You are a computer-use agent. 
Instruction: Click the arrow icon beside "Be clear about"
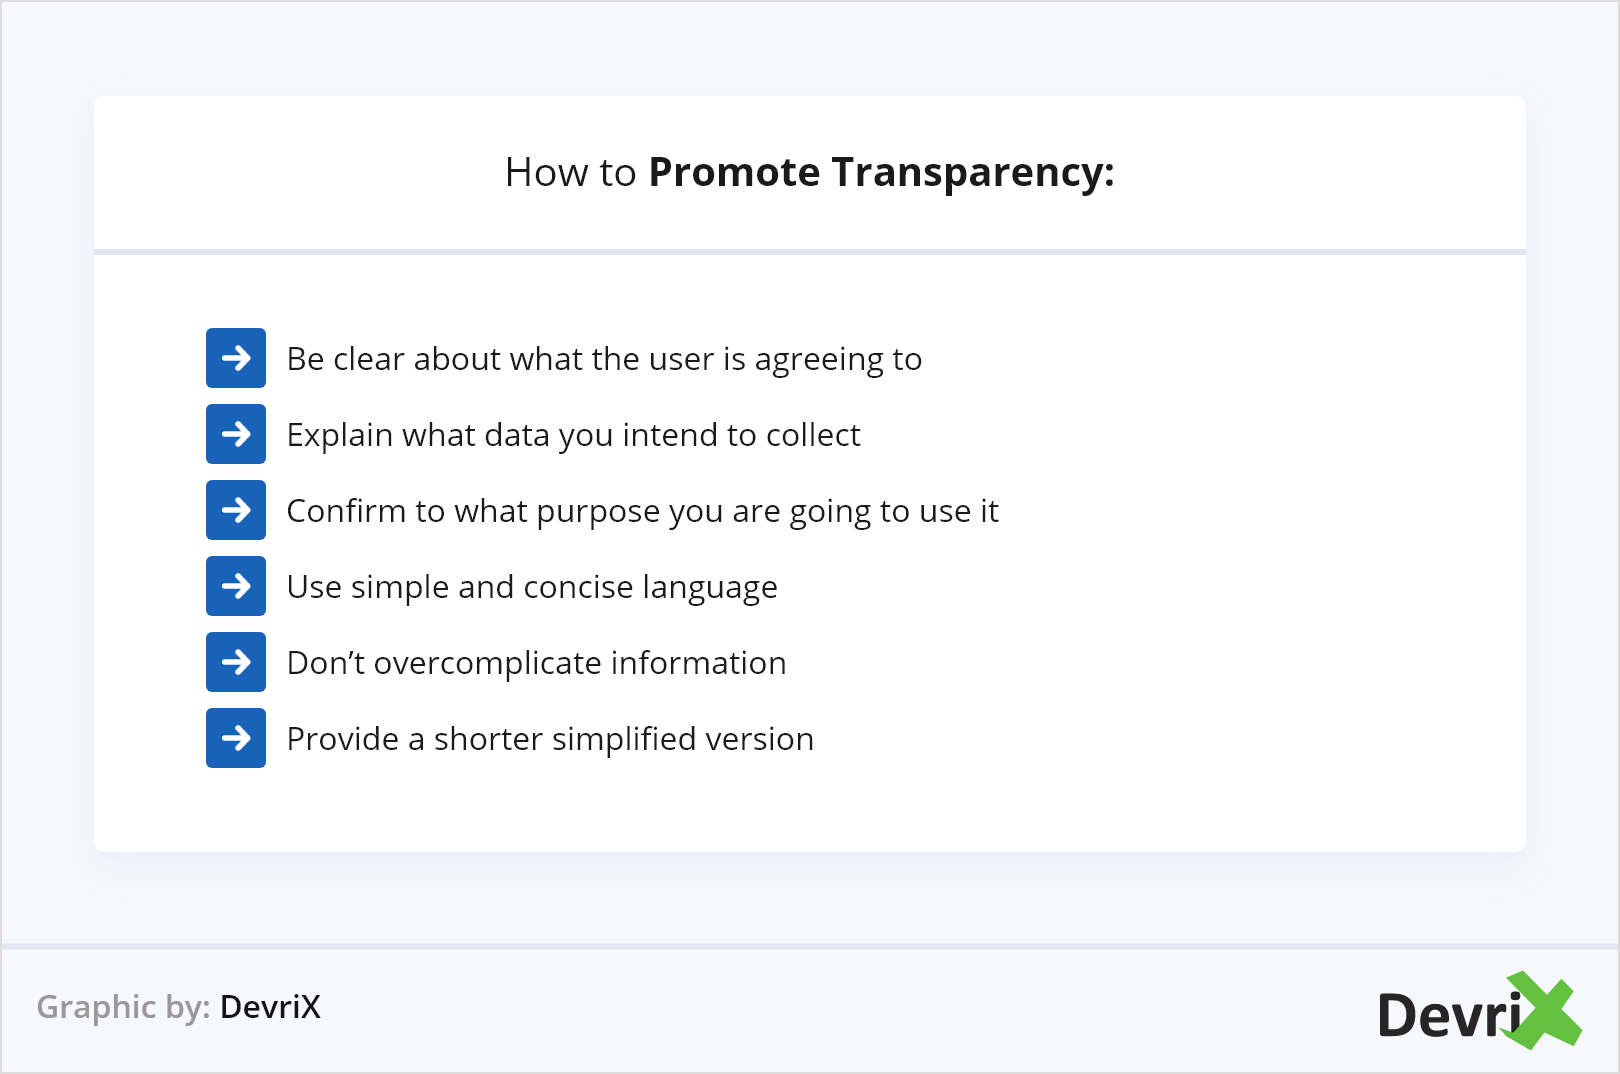click(236, 358)
